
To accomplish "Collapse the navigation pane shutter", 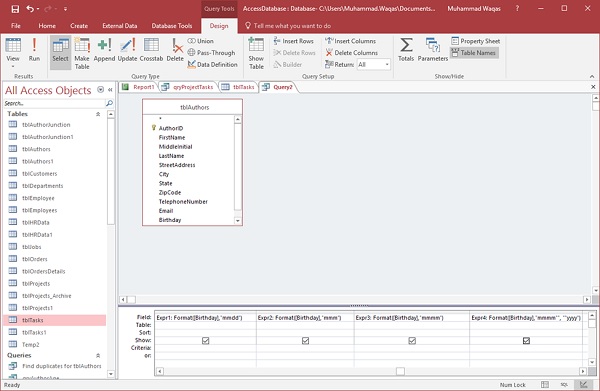I will point(110,90).
